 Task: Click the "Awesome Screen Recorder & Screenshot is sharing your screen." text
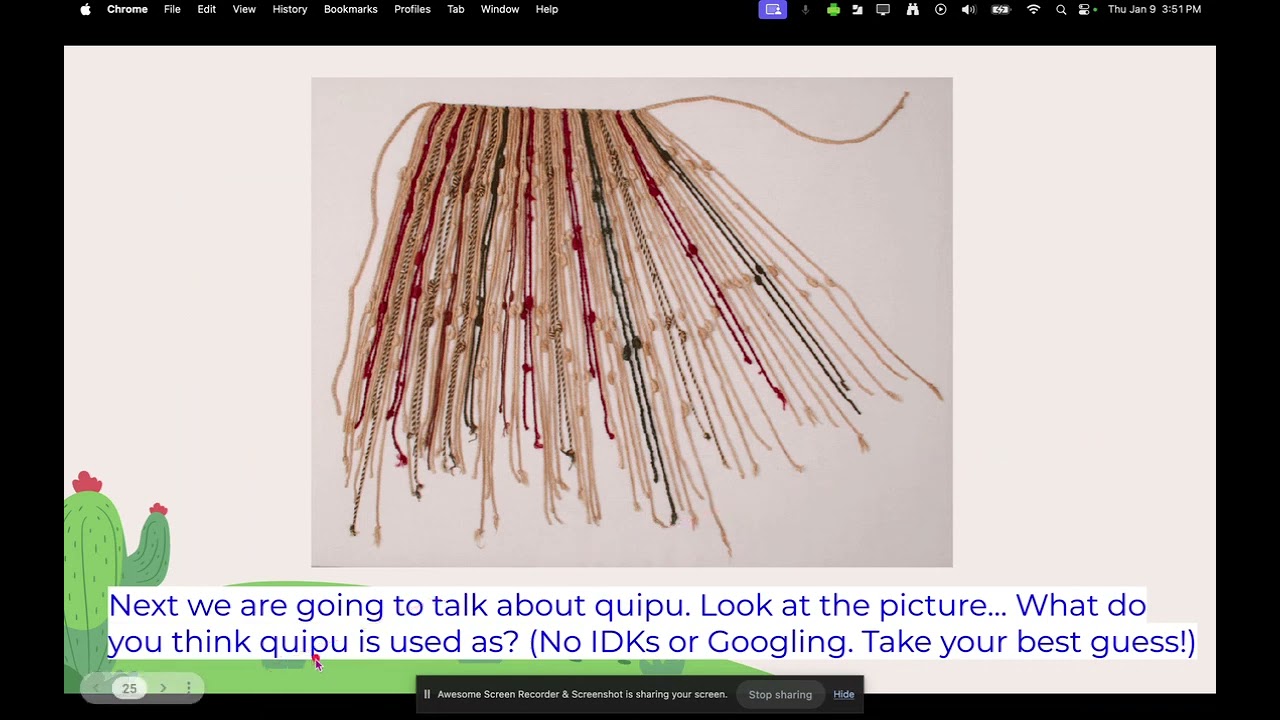tap(582, 694)
